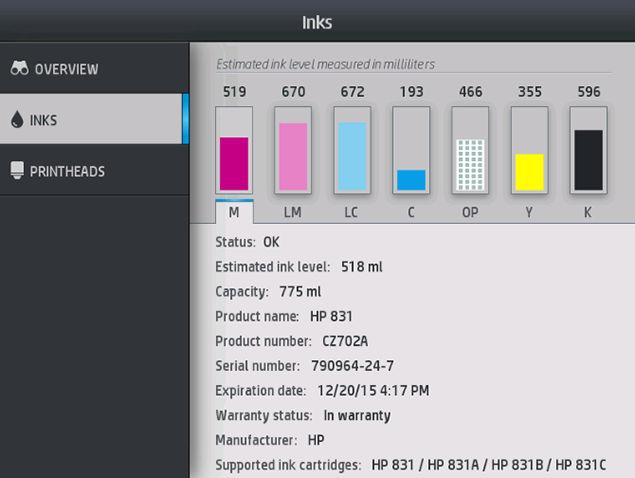635x478 pixels.
Task: Click the Estimated ink level 518 ml line
Action: coord(299,267)
